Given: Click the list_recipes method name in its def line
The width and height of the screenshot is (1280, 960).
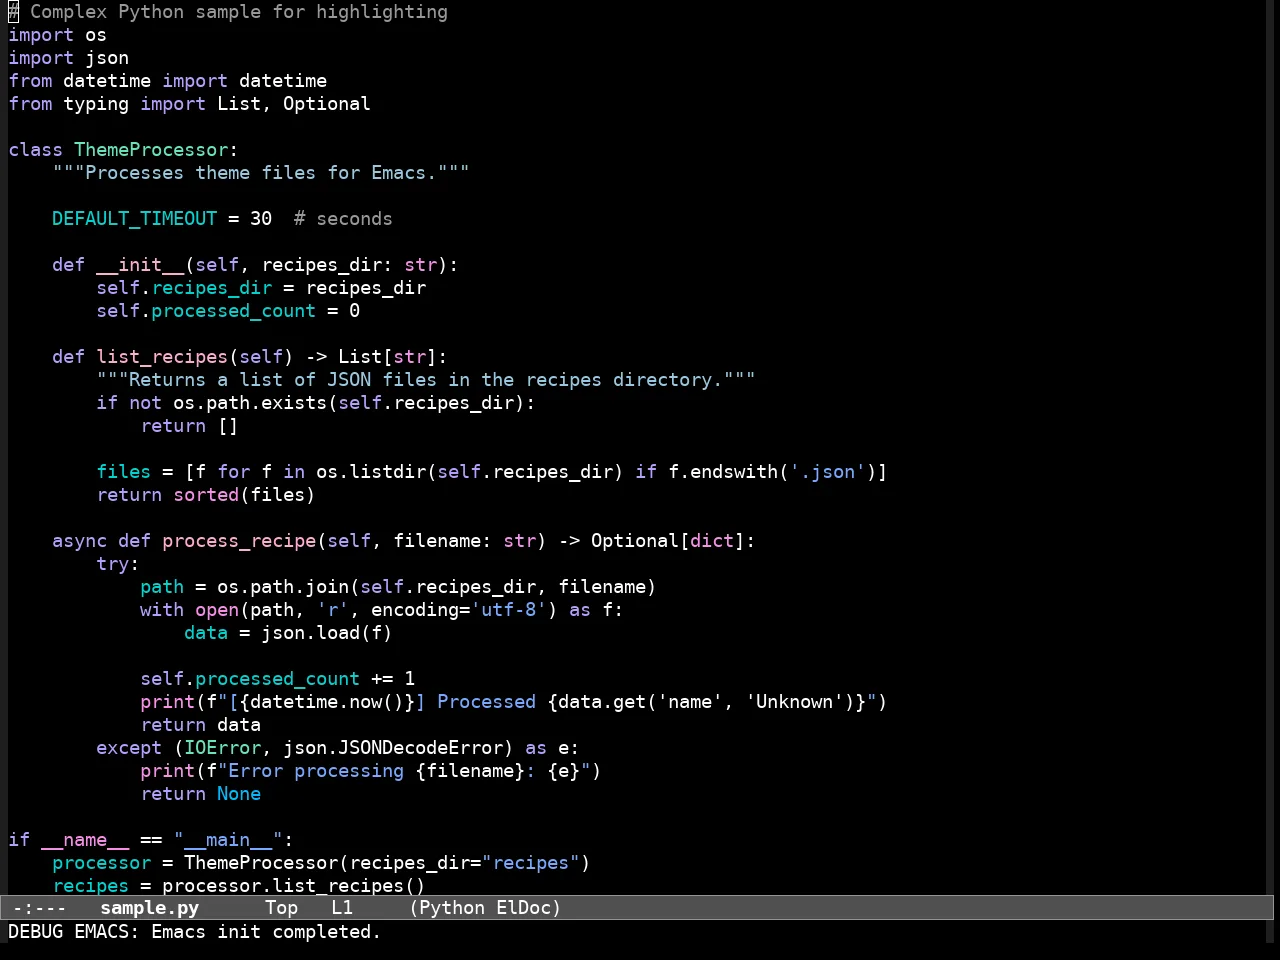Looking at the screenshot, I should tap(162, 357).
